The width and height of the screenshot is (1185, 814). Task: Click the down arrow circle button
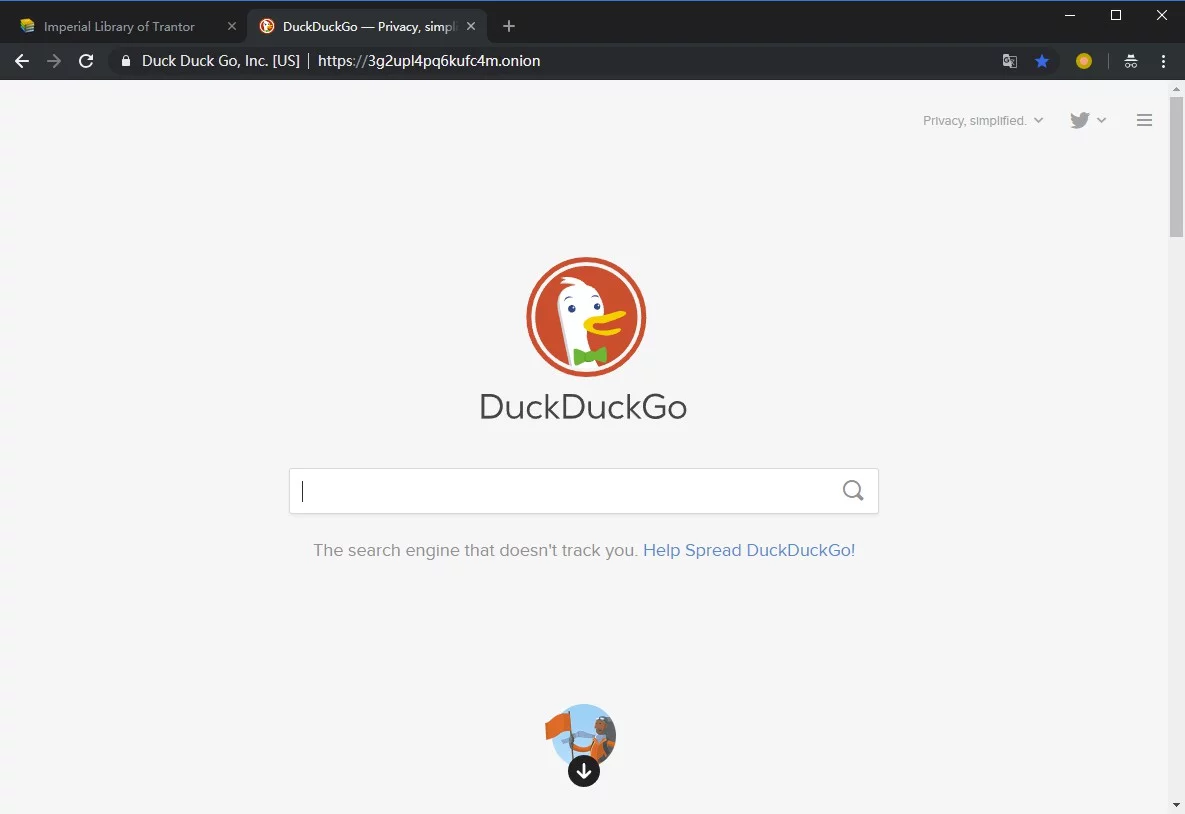coord(583,771)
